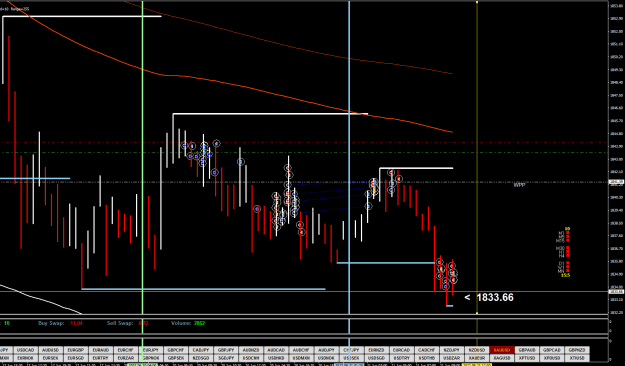Screen dimensions: 625x366
Task: Open the EURCAD symbol button
Action: 401,350
